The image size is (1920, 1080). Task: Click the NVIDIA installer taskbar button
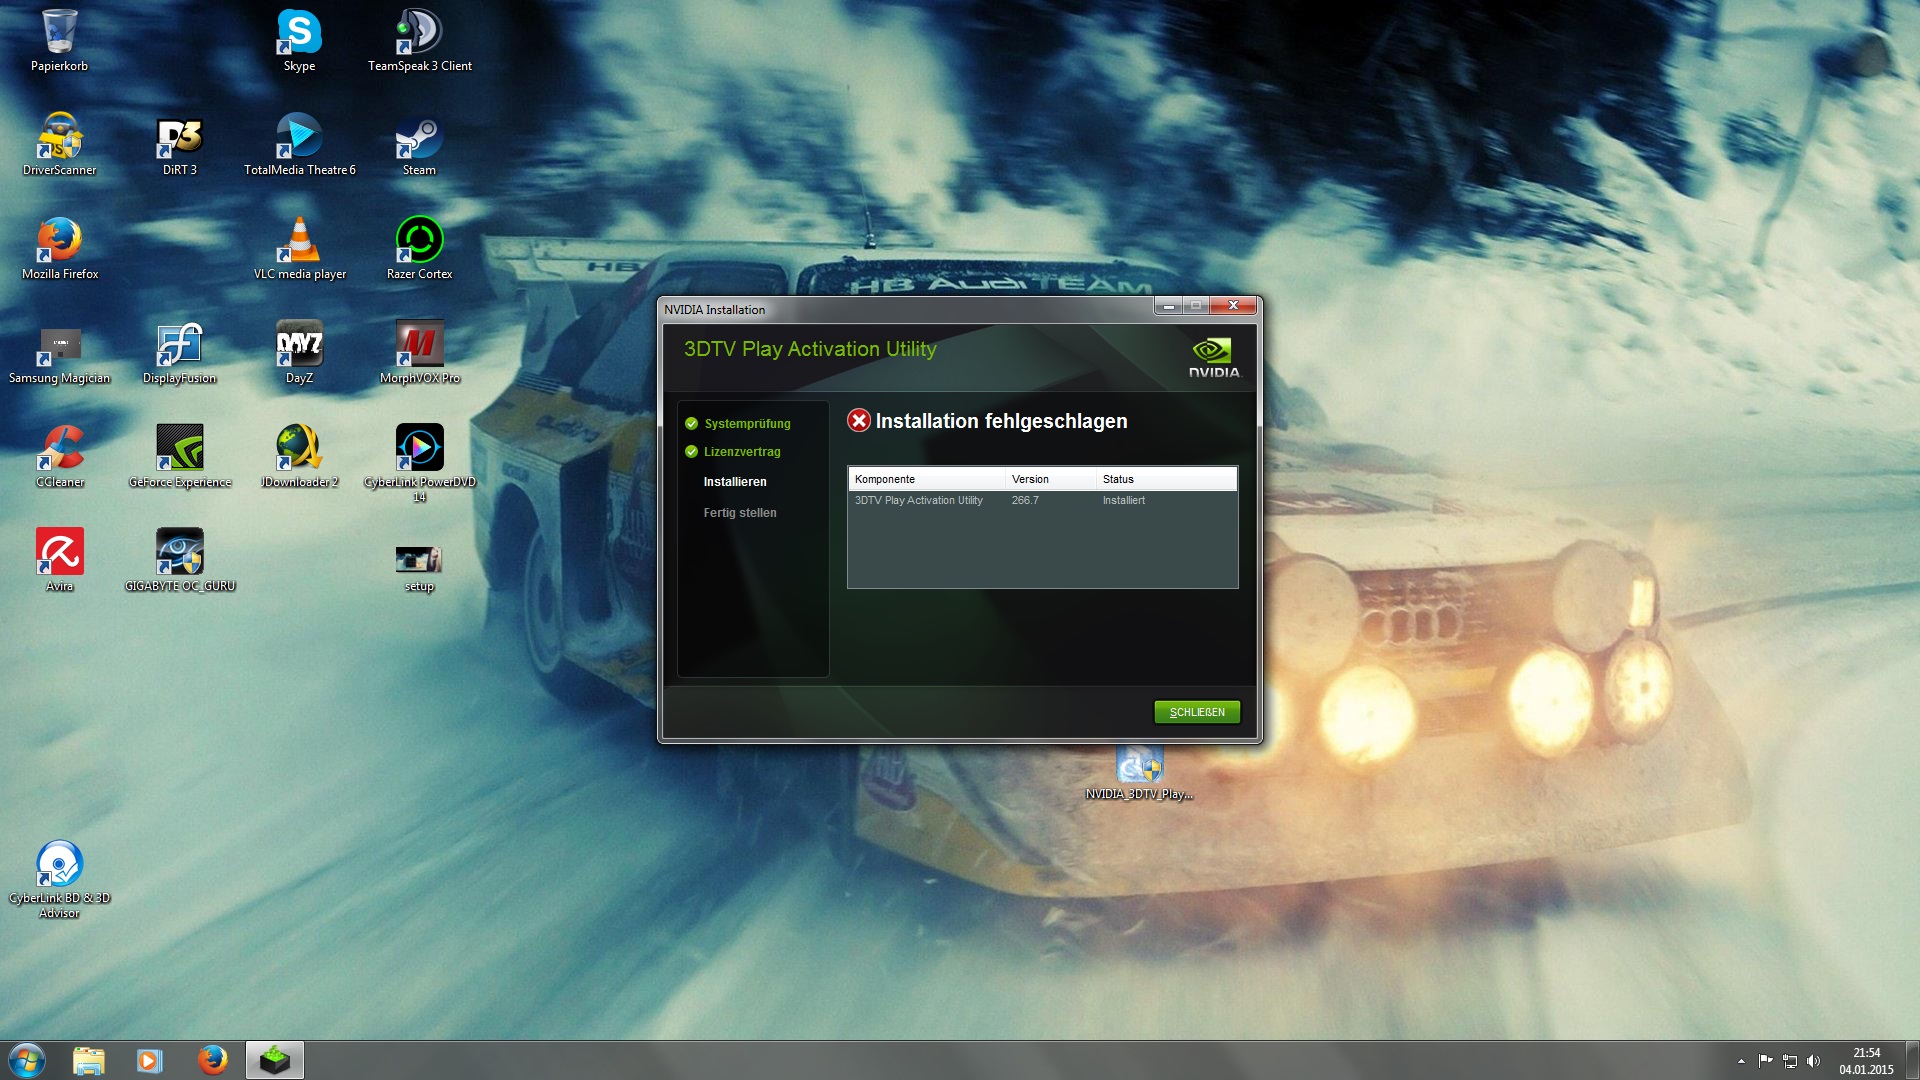pos(275,1060)
